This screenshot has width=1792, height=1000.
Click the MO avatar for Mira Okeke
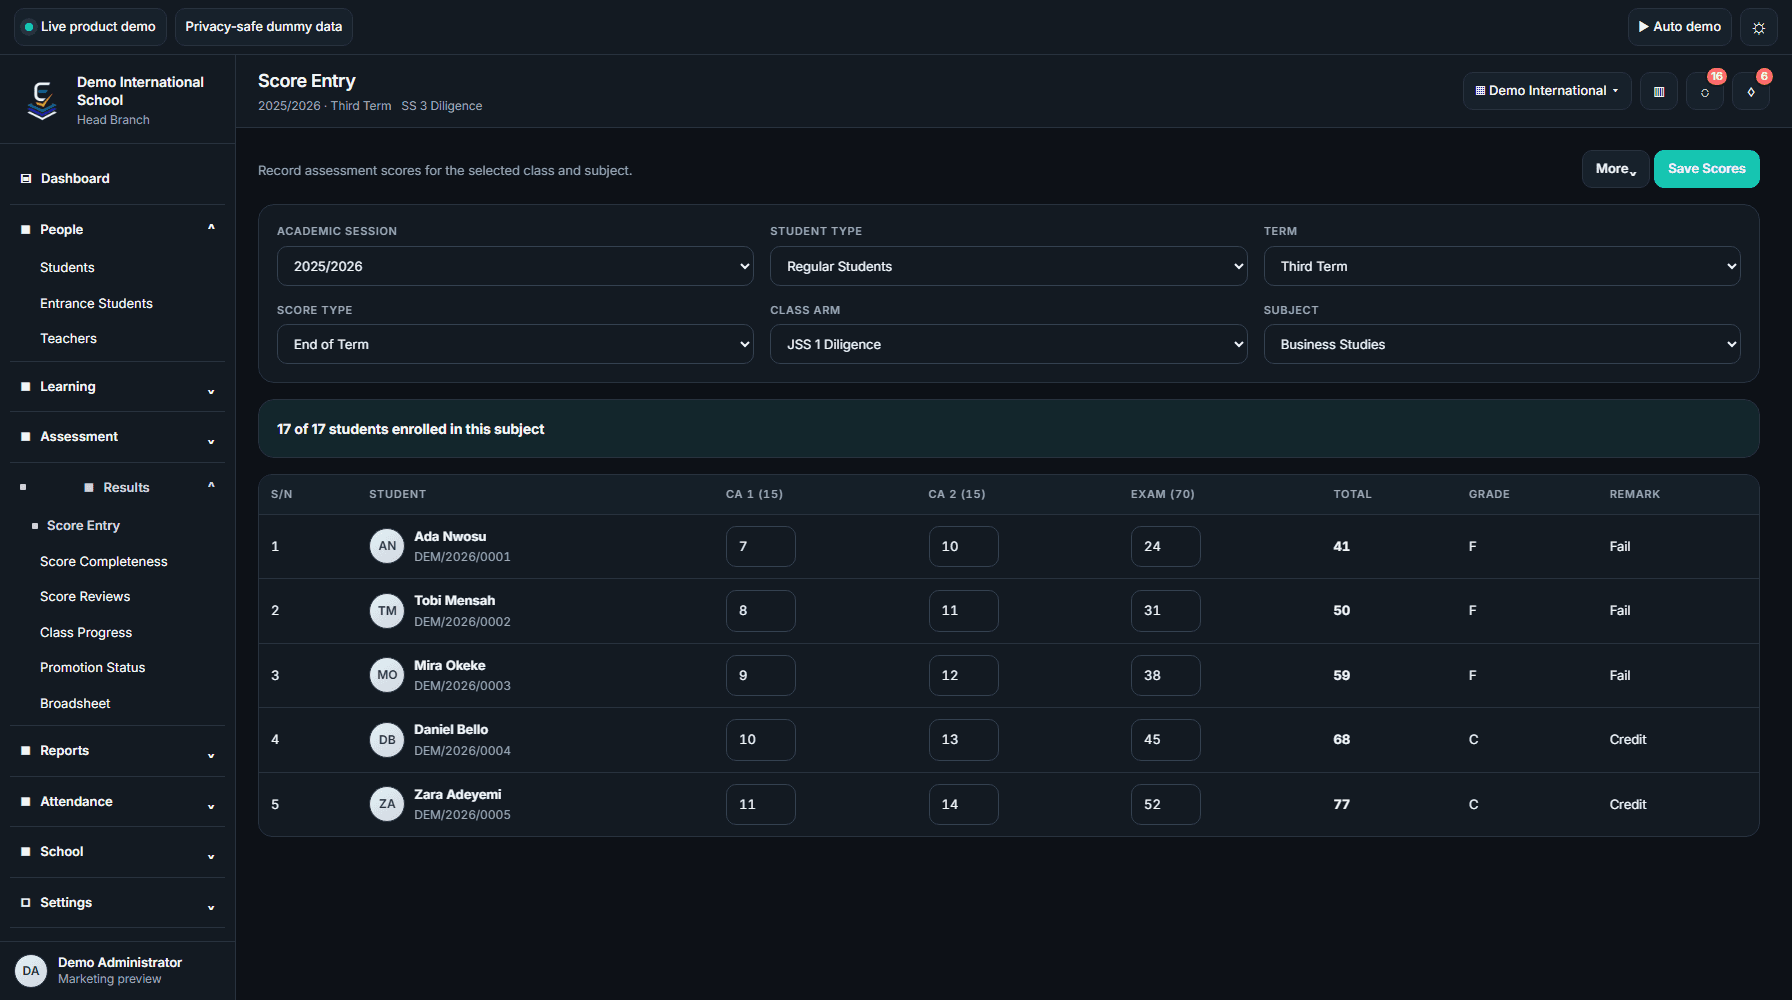[x=387, y=675]
